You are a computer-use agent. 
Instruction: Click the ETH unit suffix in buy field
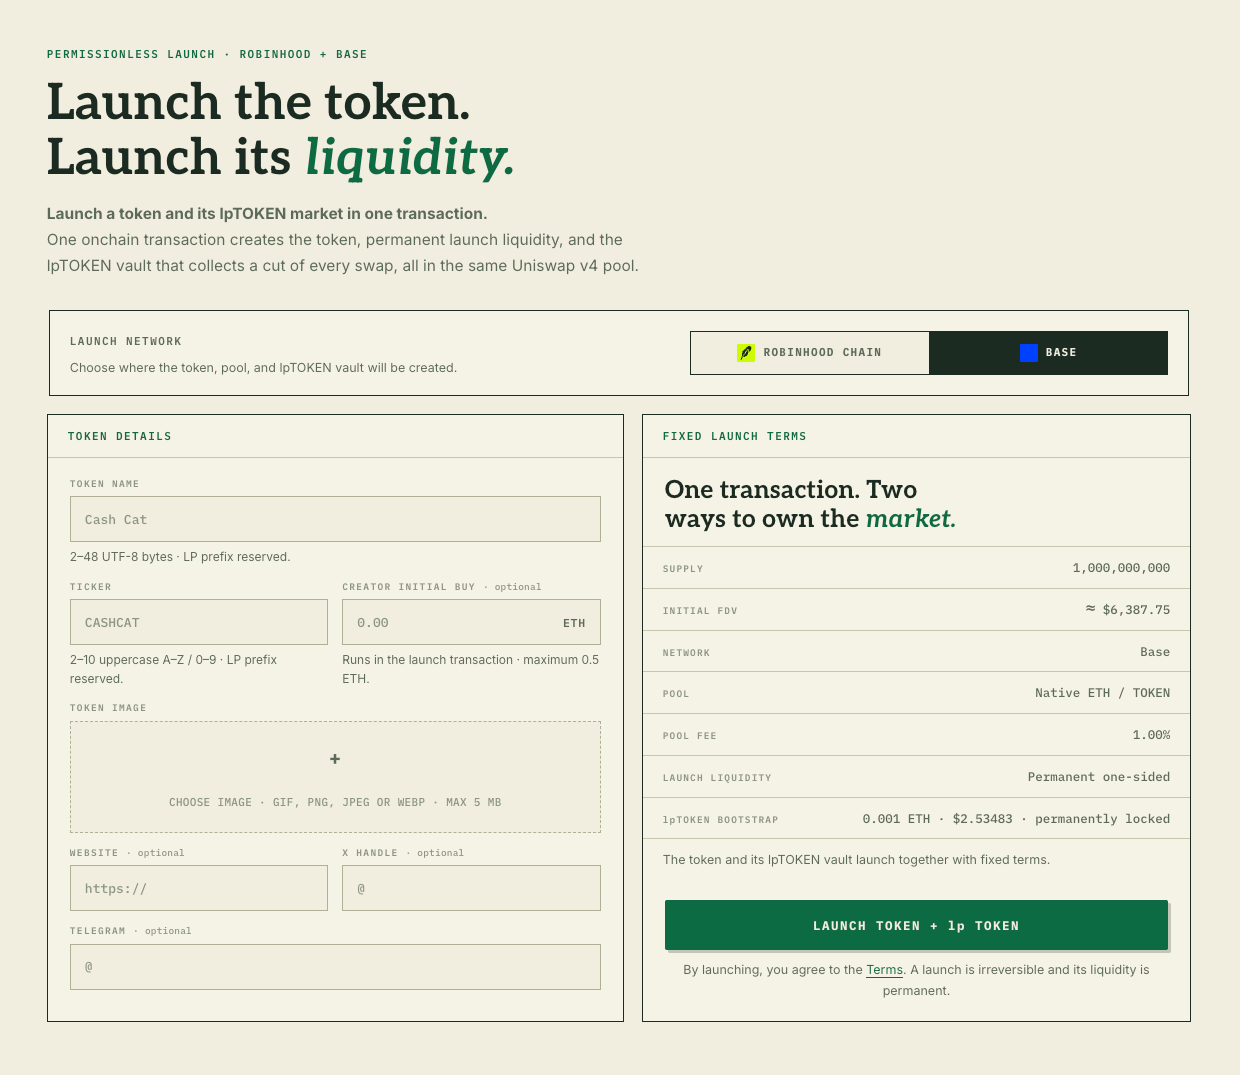(x=574, y=623)
